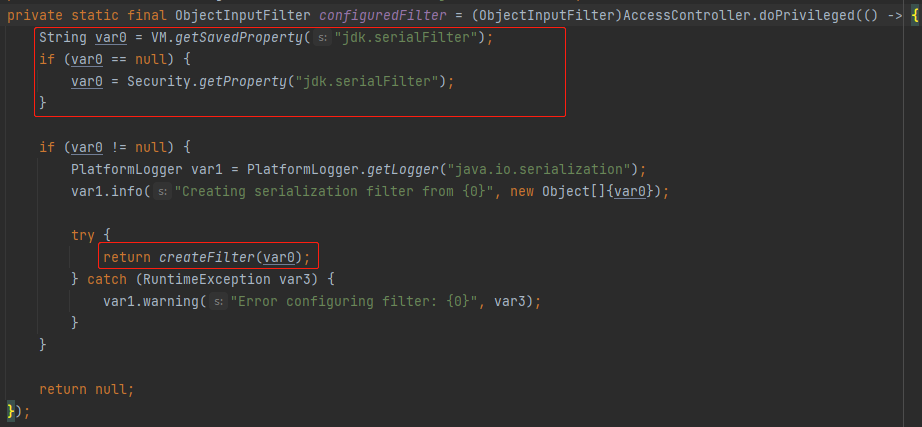Image resolution: width=922 pixels, height=427 pixels.
Task: Place cursor on the try keyword
Action: (83, 236)
